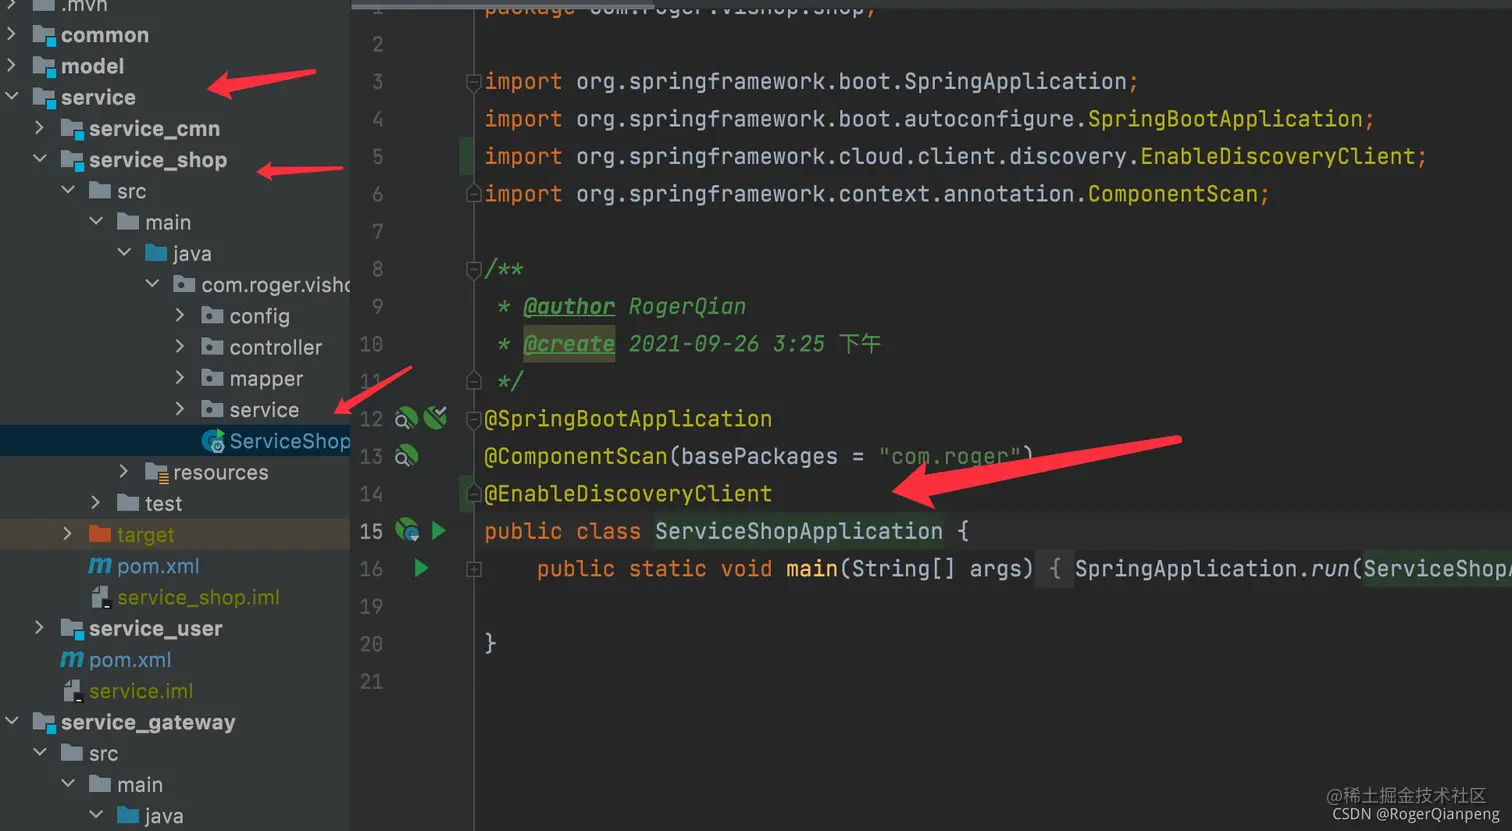Click the Spring magnifier gutter icon on line 13
The width and height of the screenshot is (1512, 831).
point(405,457)
